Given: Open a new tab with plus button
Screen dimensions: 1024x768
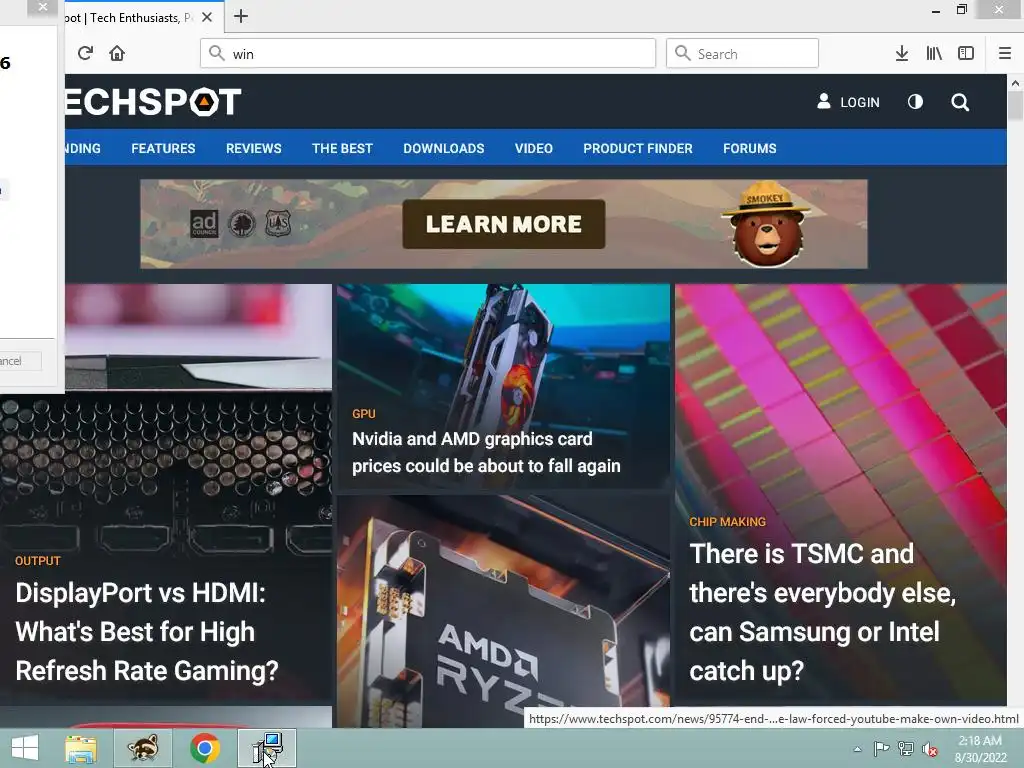Looking at the screenshot, I should [x=240, y=16].
